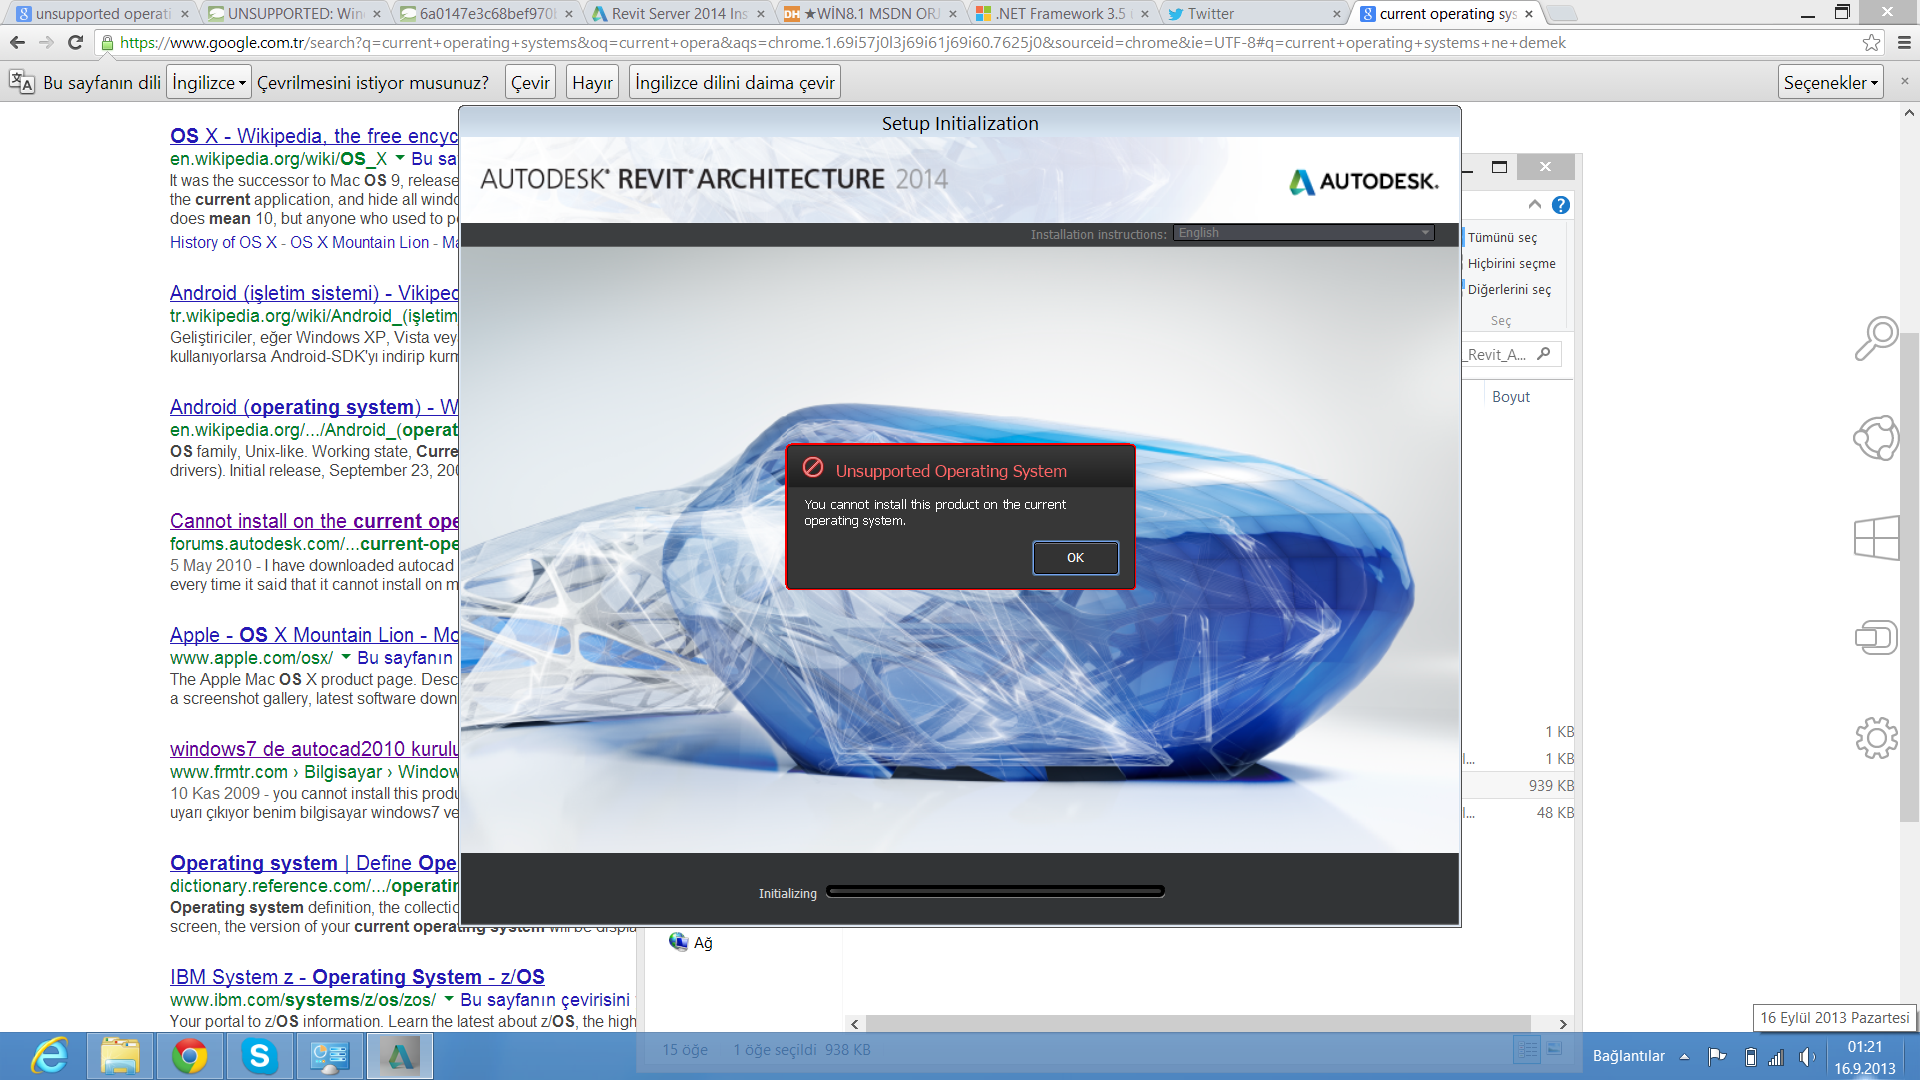The width and height of the screenshot is (1920, 1080).
Task: Open Skype from taskbar
Action: 259,1056
